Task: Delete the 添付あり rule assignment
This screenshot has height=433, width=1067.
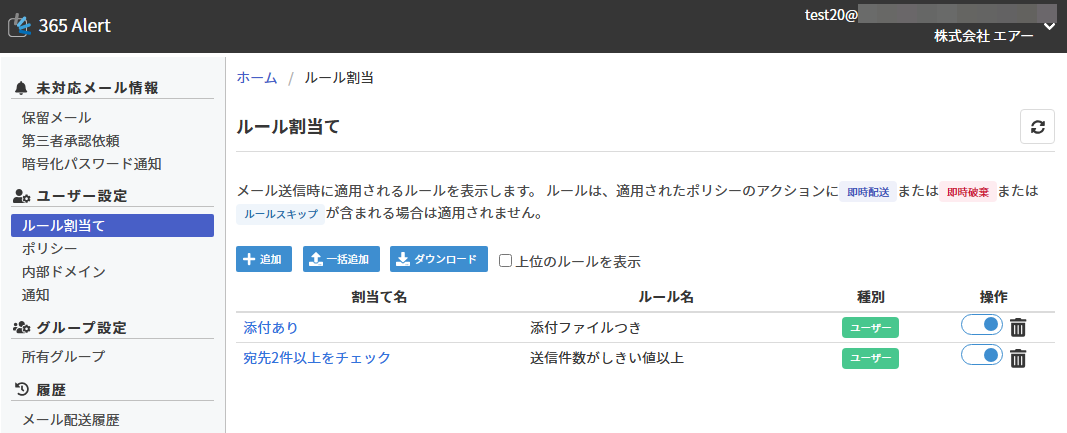Action: (1018, 327)
